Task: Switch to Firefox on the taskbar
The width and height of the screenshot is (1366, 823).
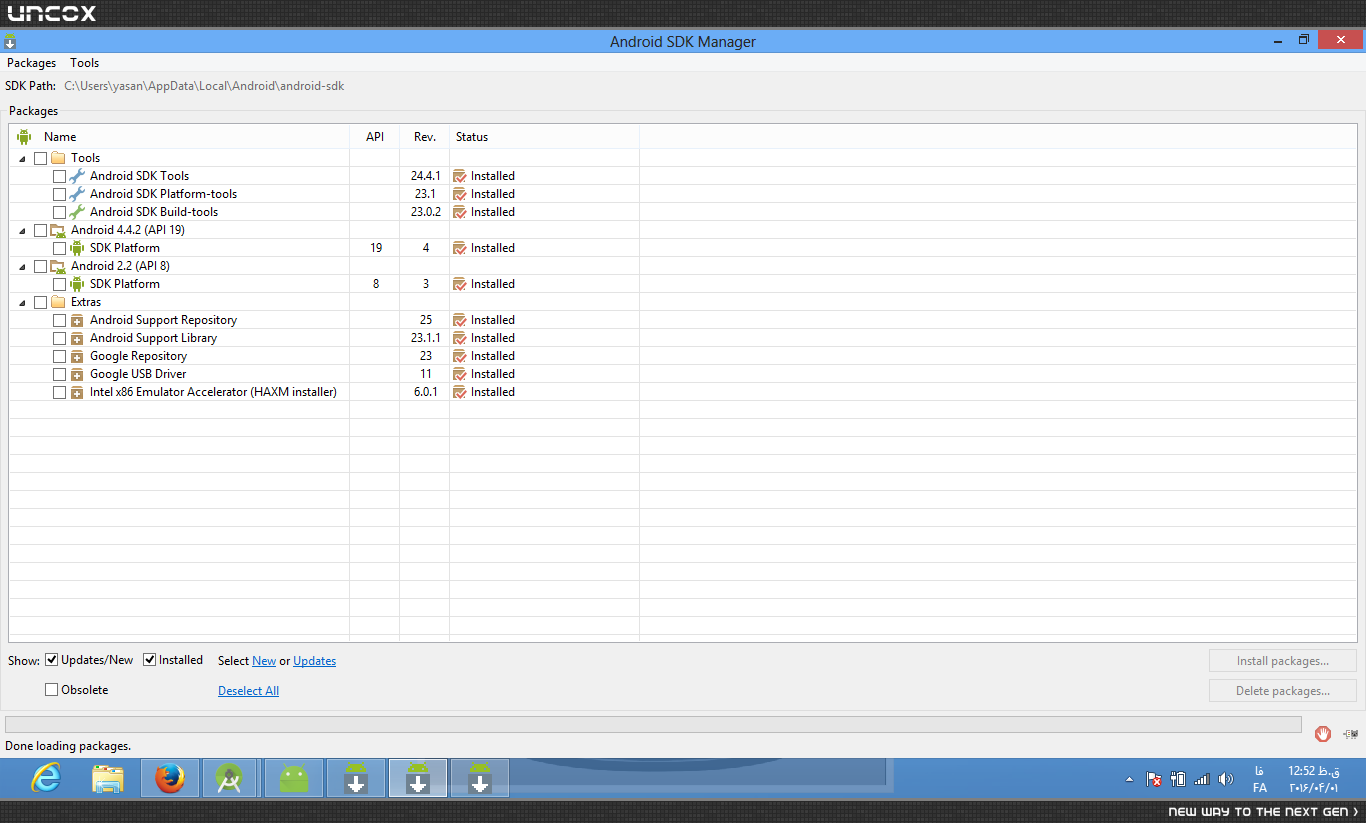Action: click(170, 778)
